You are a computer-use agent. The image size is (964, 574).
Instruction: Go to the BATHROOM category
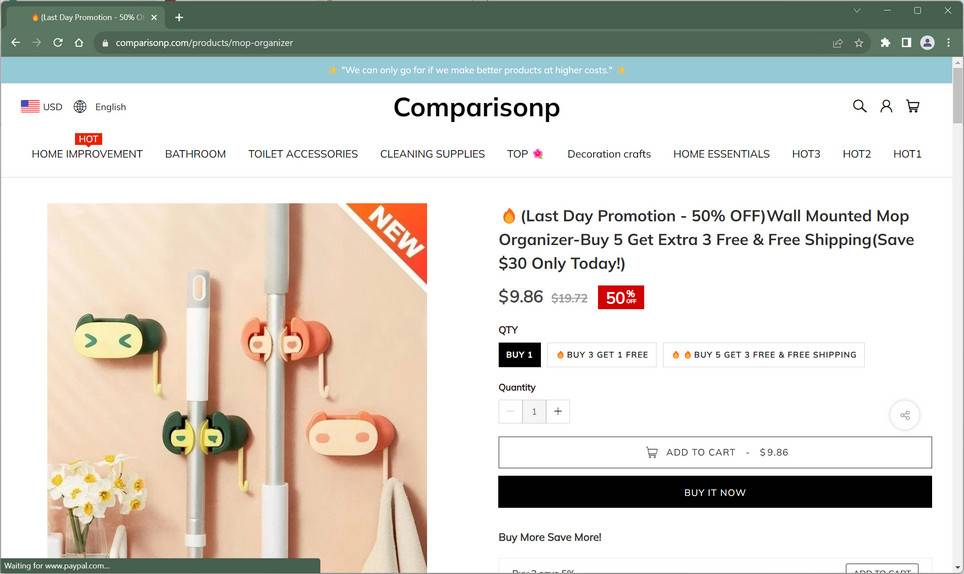tap(195, 154)
